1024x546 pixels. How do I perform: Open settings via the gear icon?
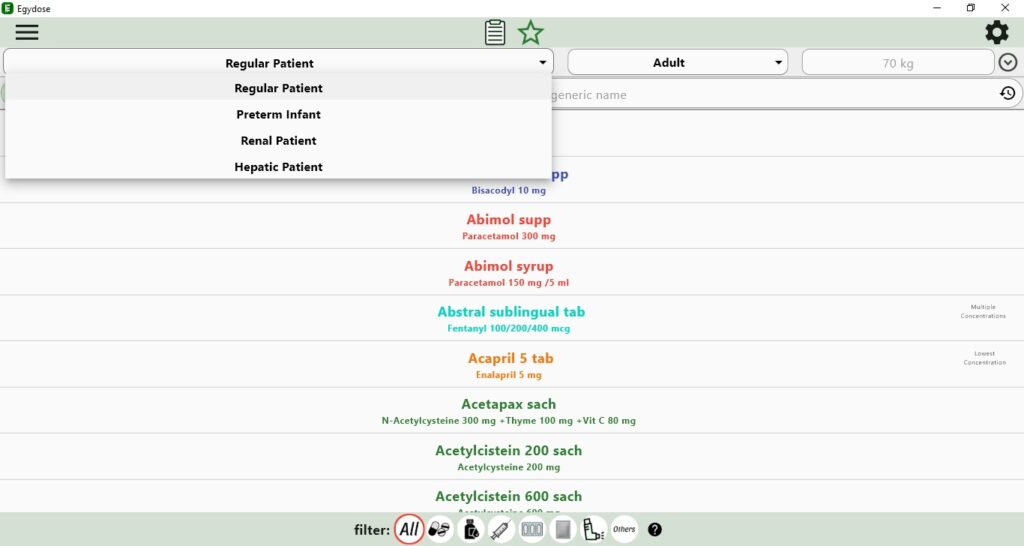point(996,32)
